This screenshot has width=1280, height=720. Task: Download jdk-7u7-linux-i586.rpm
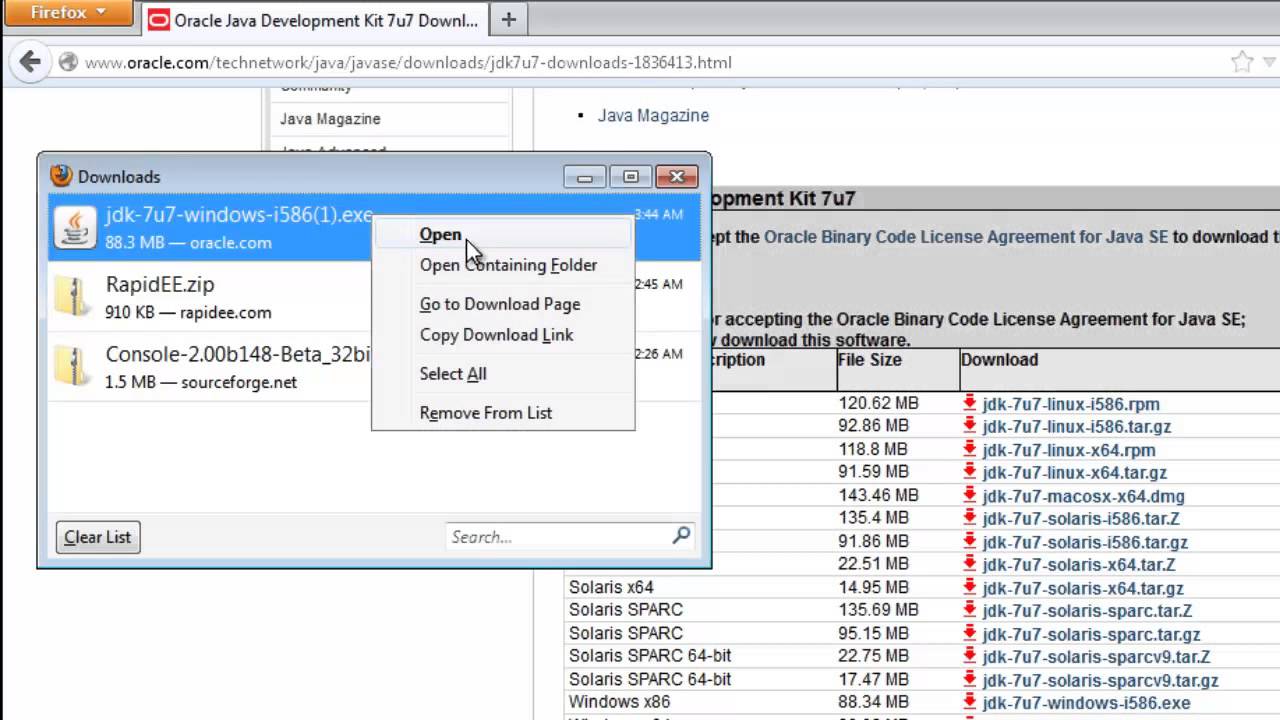click(1070, 404)
